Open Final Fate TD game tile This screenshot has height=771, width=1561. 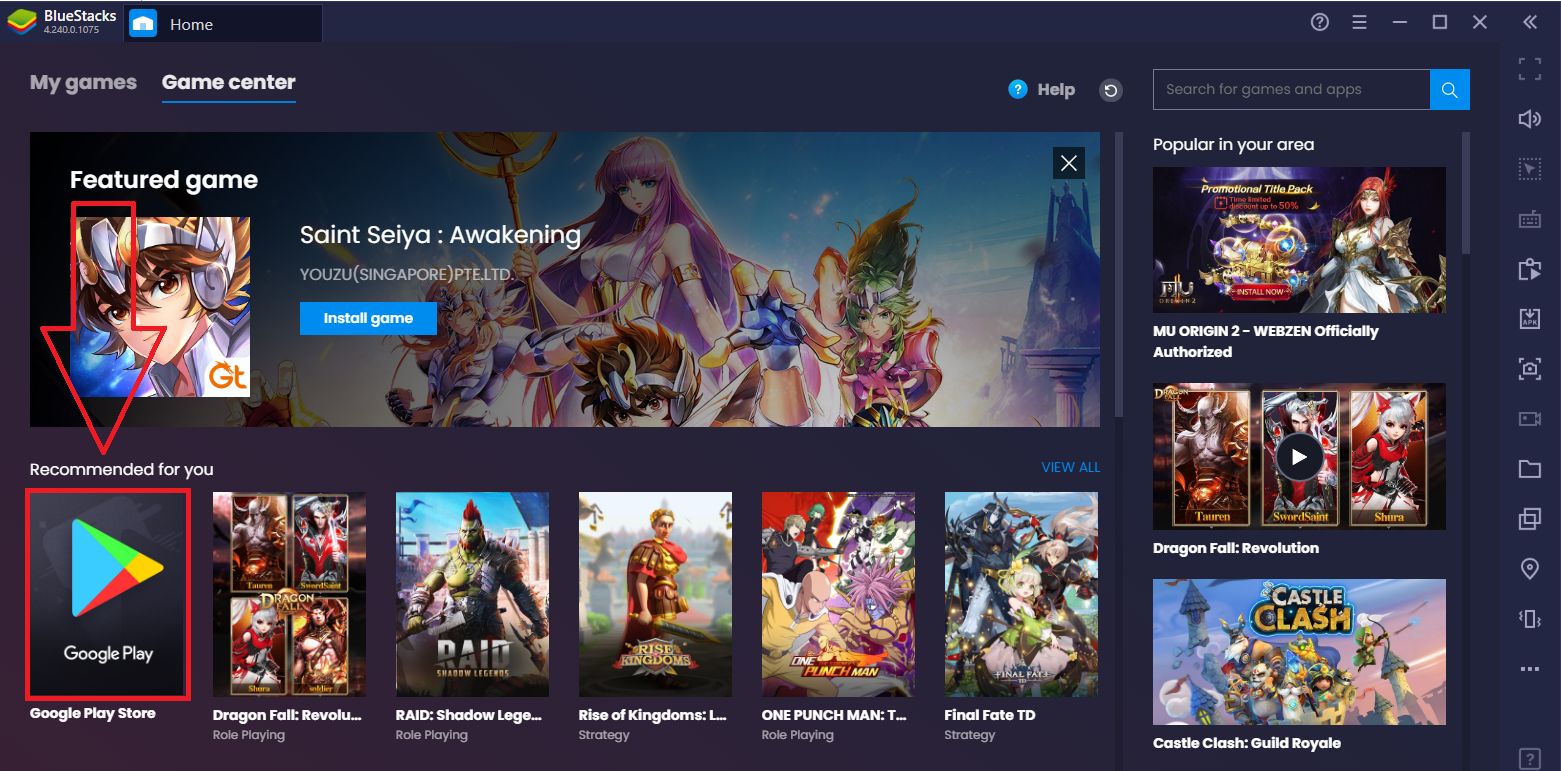point(1021,594)
